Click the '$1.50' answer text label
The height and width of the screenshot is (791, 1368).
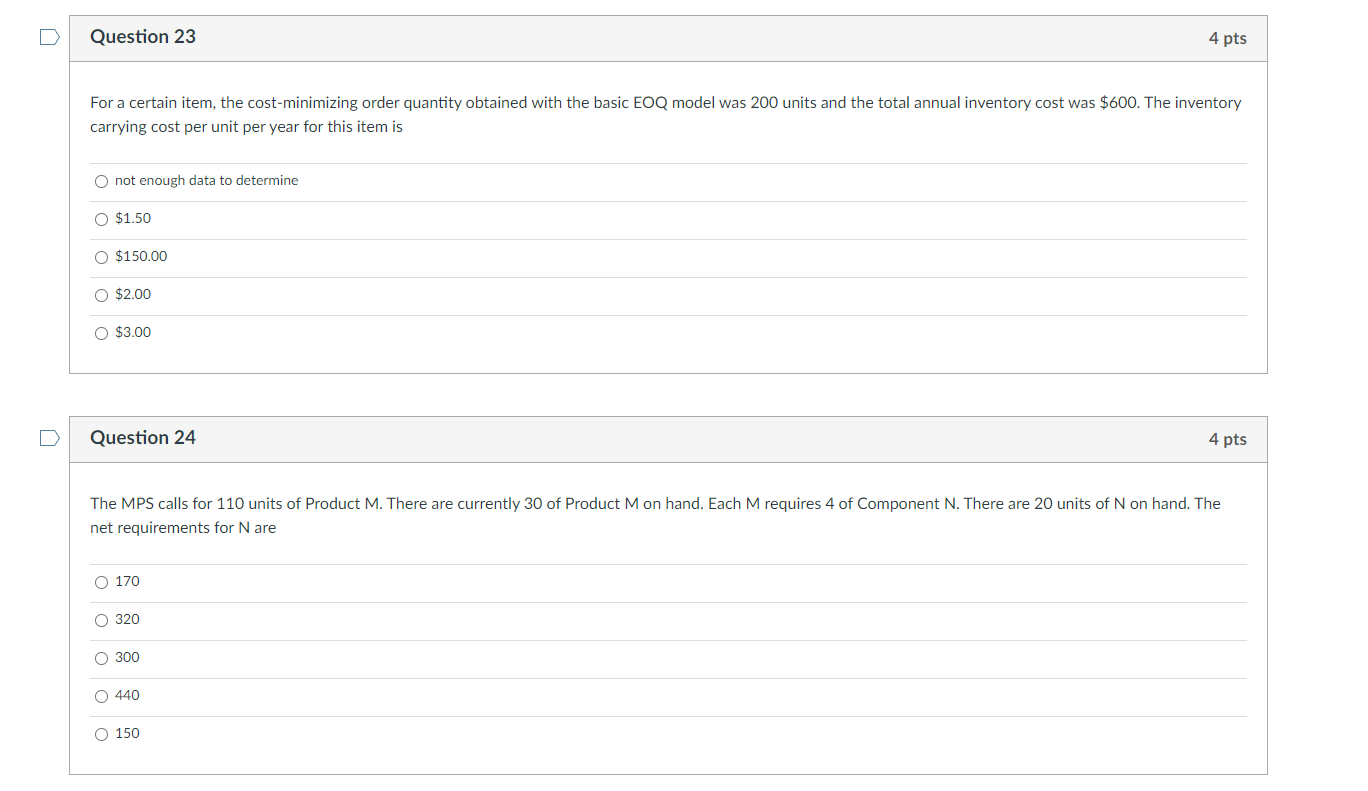click(133, 218)
